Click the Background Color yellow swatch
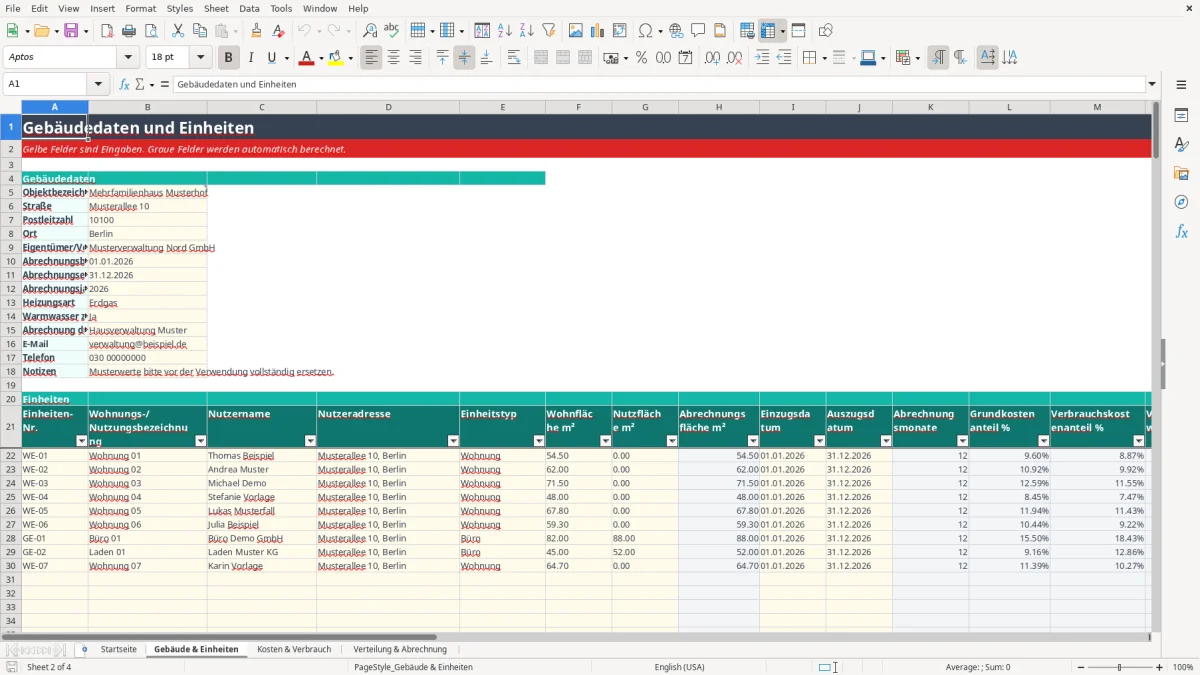 335,58
